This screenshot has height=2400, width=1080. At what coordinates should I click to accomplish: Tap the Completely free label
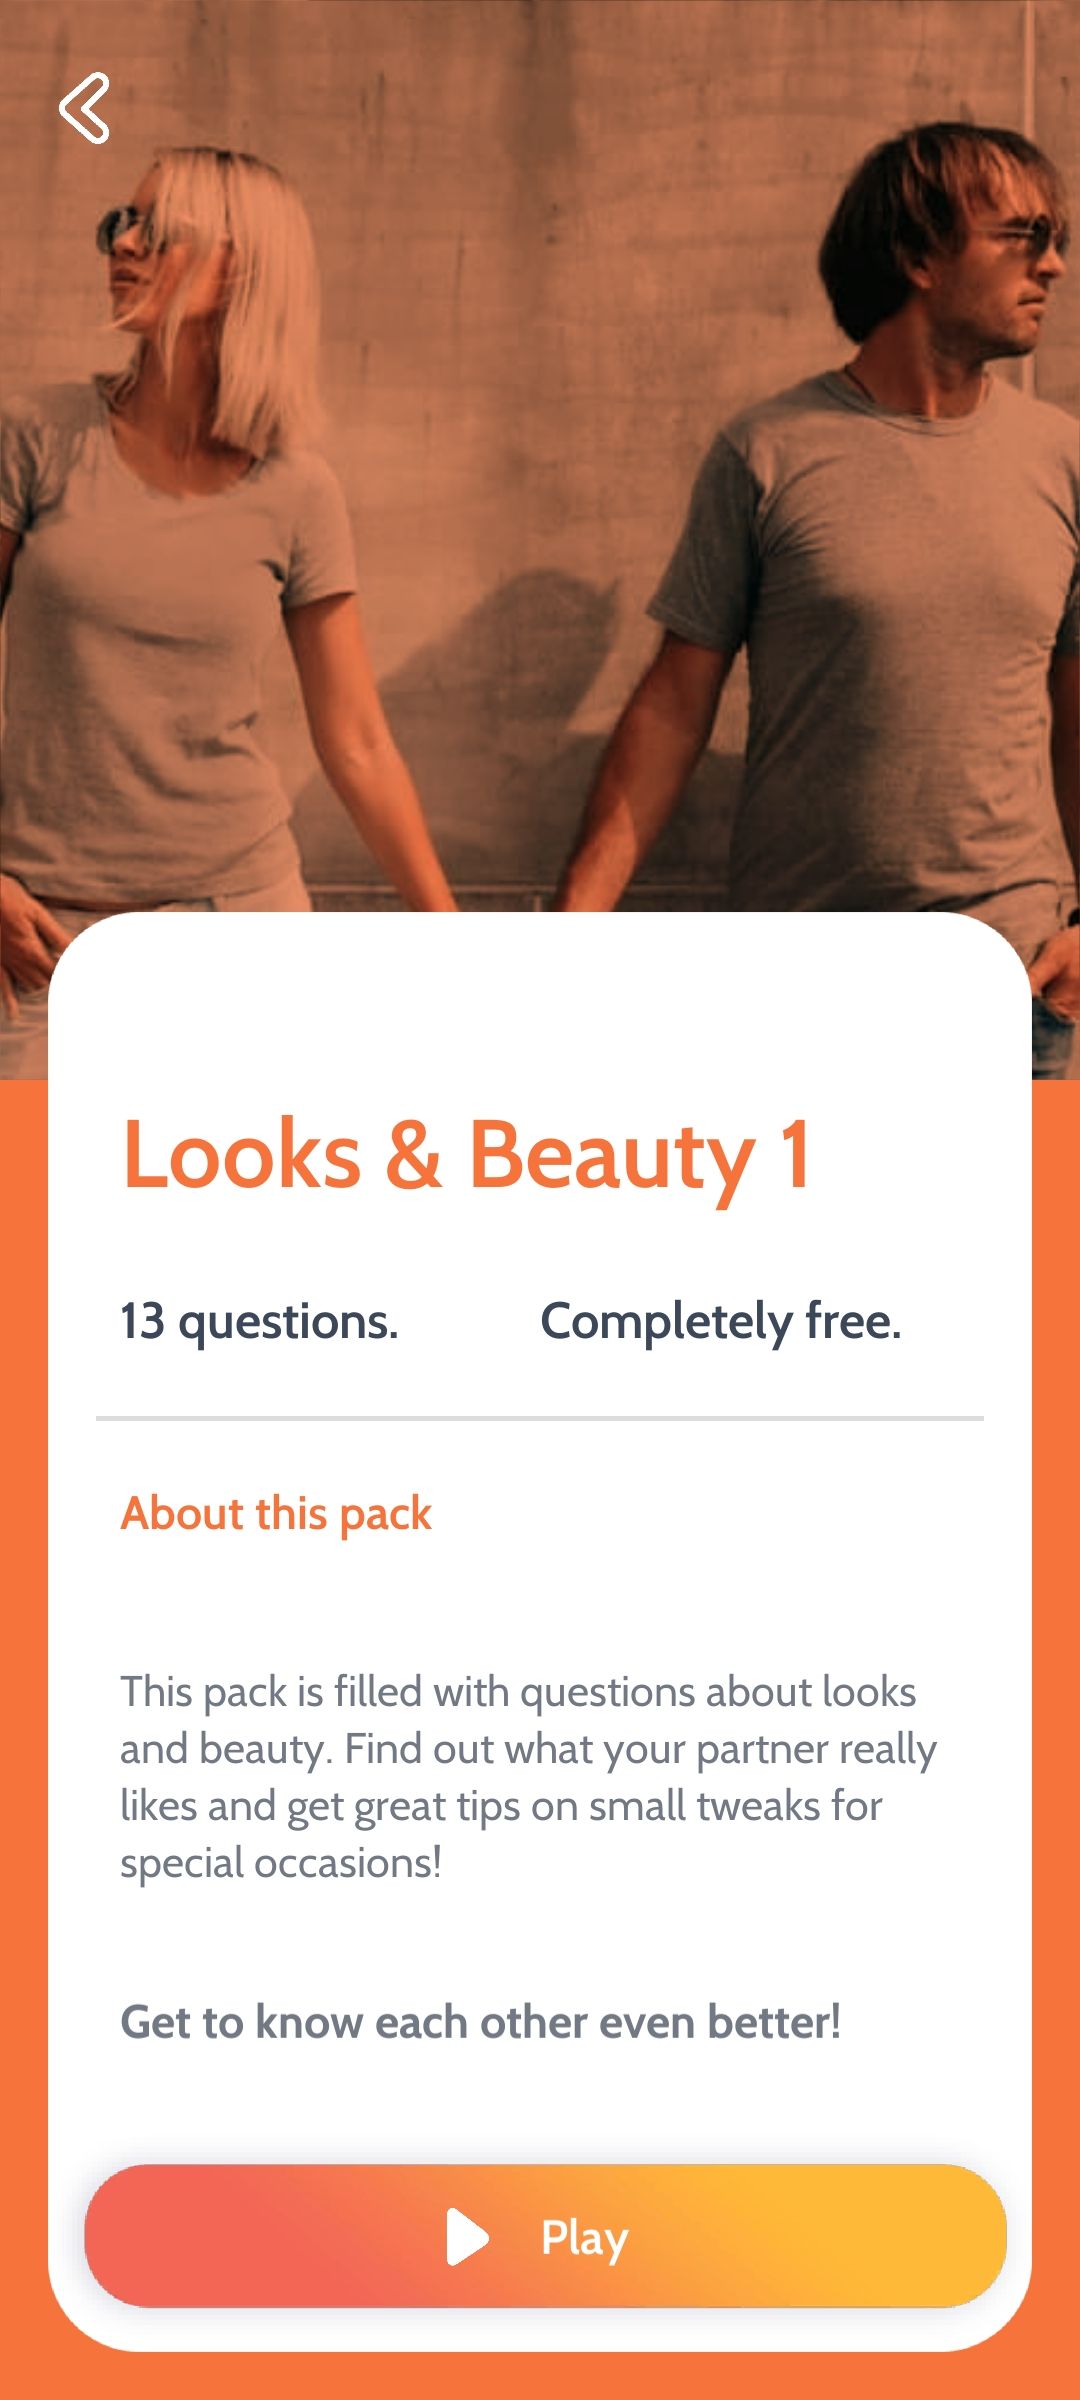coord(721,1321)
